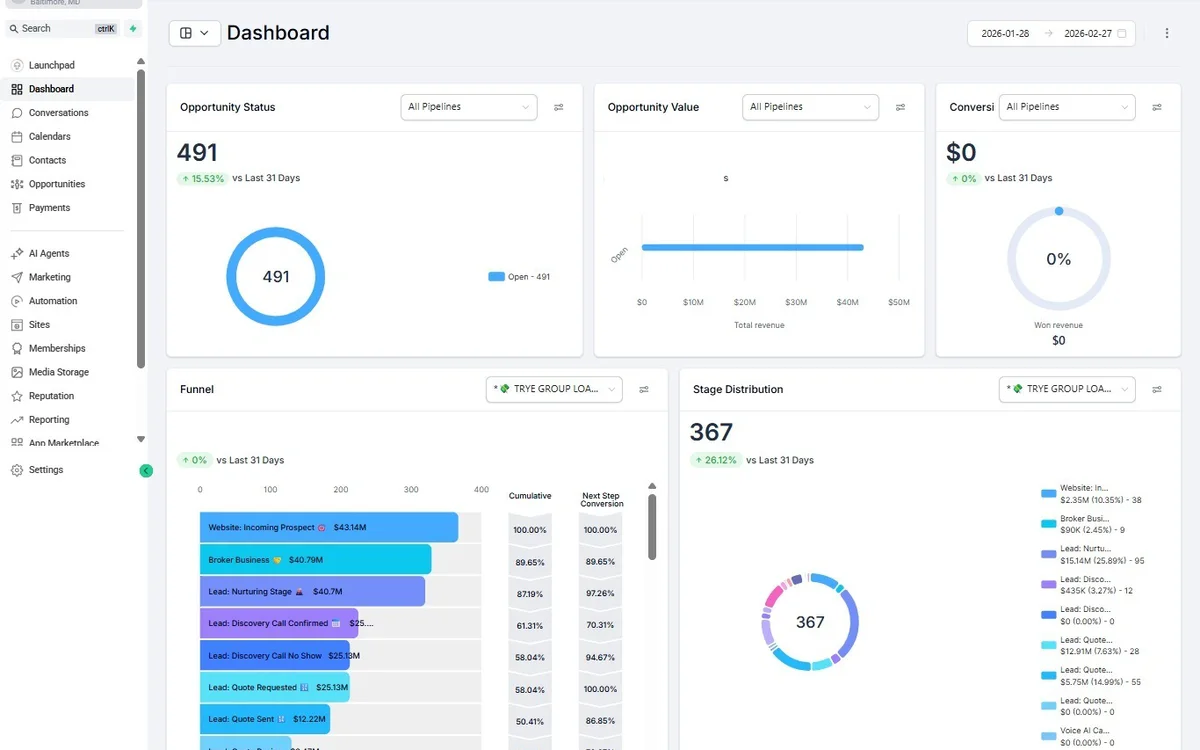Click the Conversations menu label
Image resolution: width=1200 pixels, height=750 pixels.
point(58,113)
